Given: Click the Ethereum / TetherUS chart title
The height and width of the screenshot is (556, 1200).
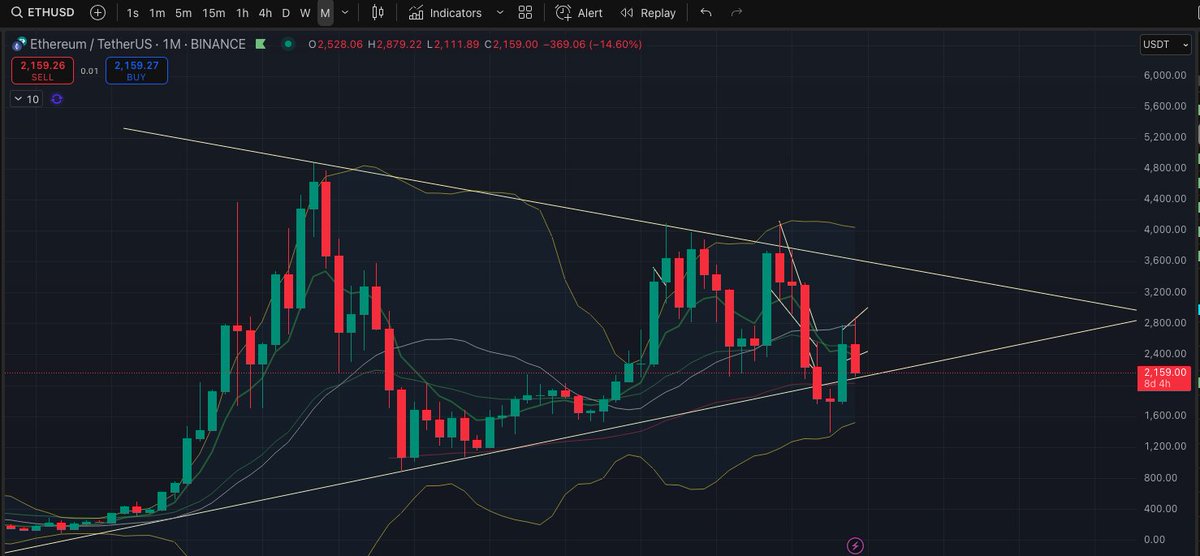Looking at the screenshot, I should [x=138, y=45].
